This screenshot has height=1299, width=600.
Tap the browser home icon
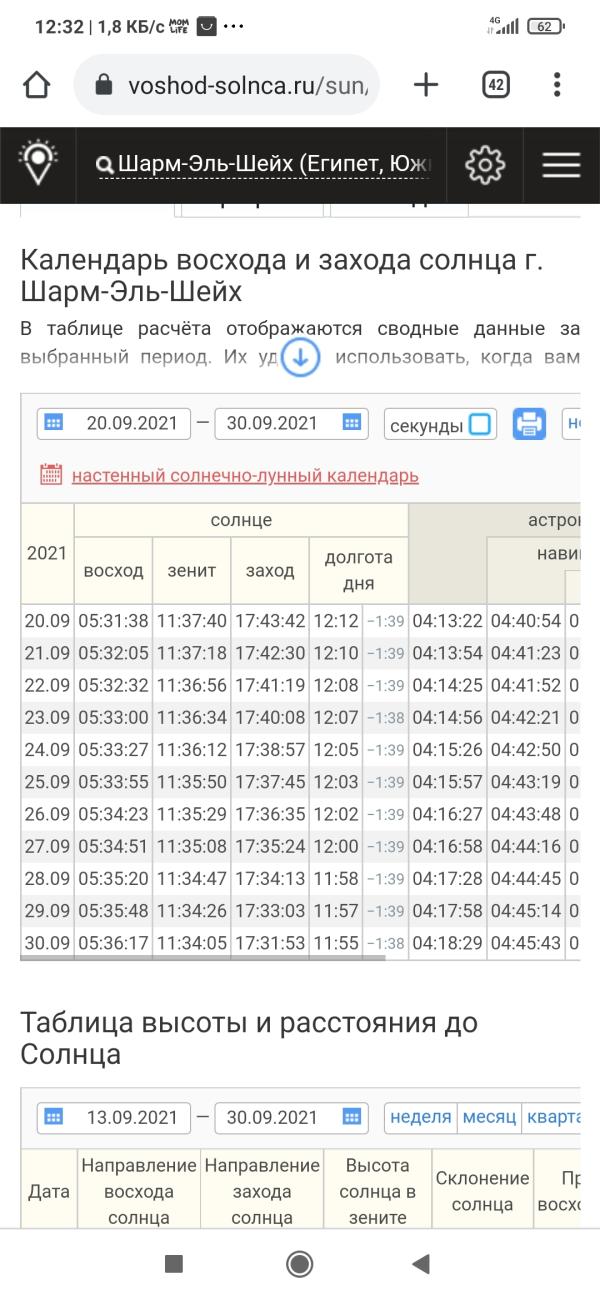[x=37, y=85]
